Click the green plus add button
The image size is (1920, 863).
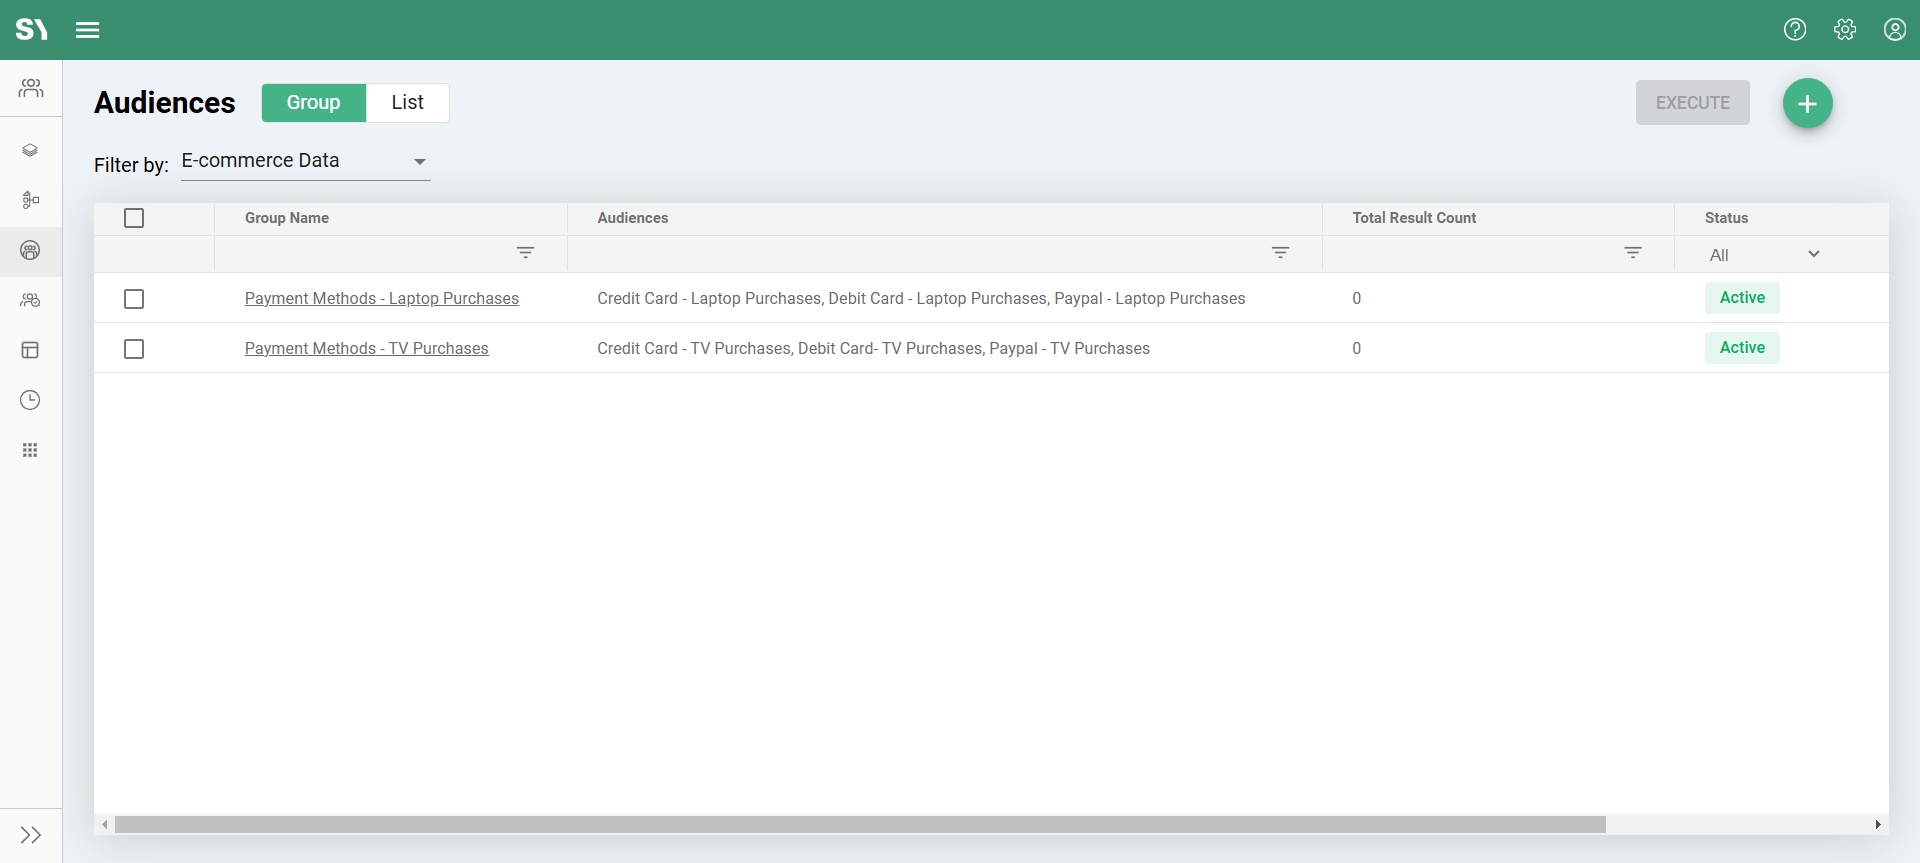point(1807,103)
